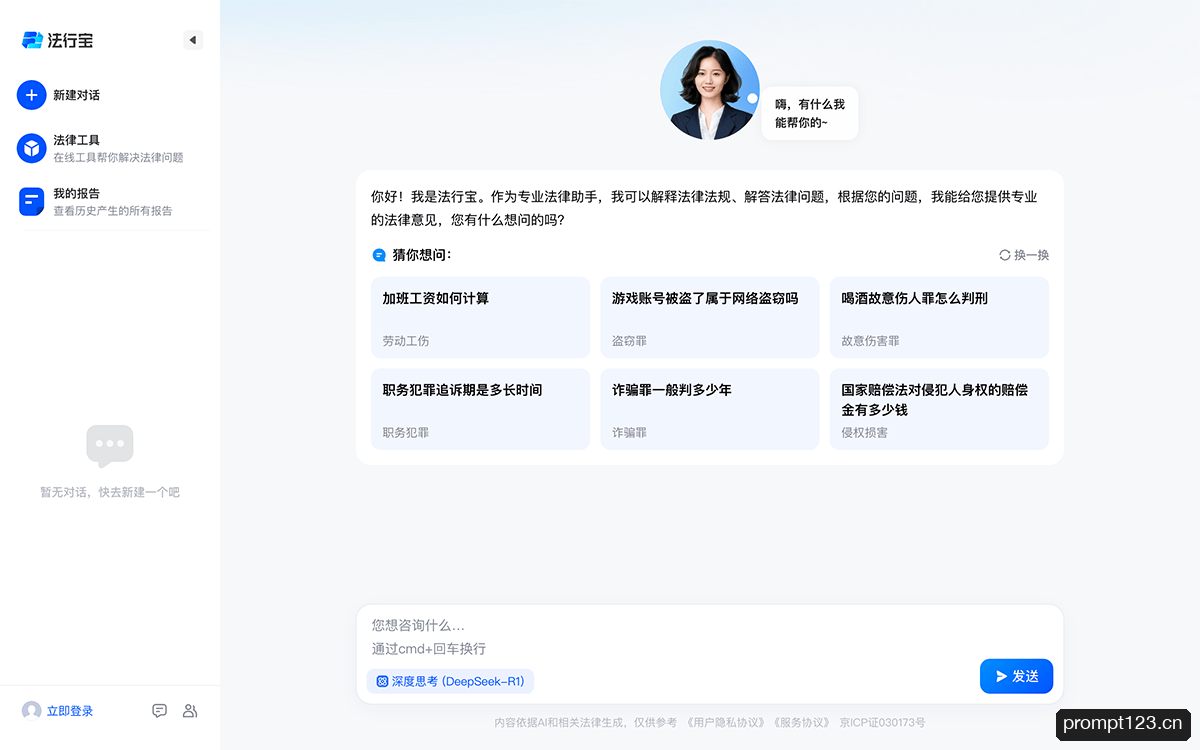Open the 《服务协议》 link

click(801, 722)
